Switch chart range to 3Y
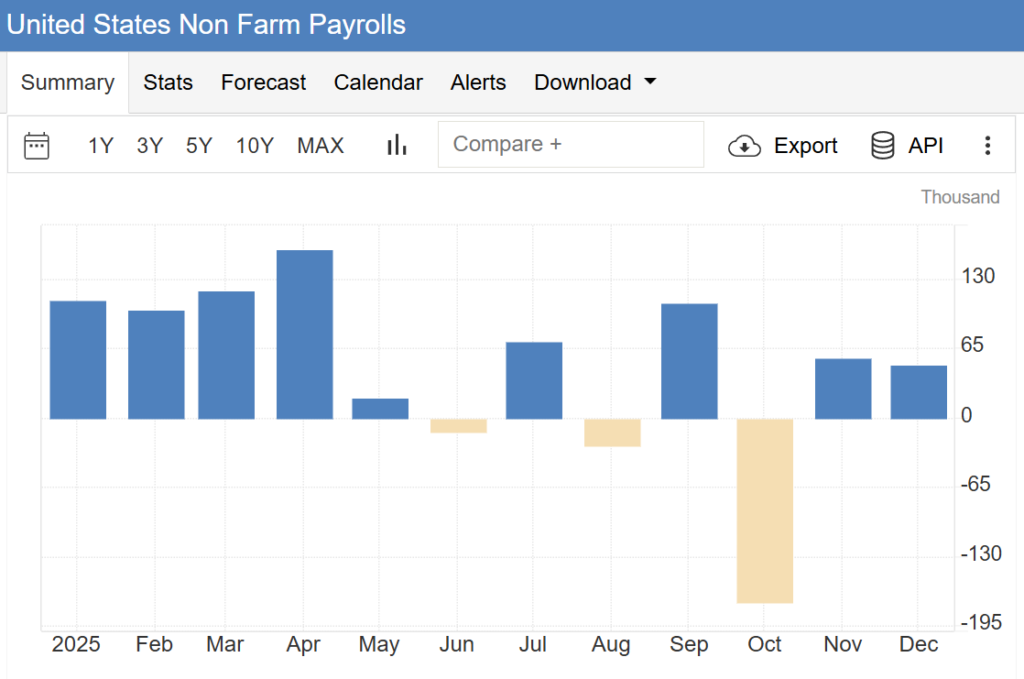Screen dimensions: 1024x679 pyautogui.click(x=150, y=146)
